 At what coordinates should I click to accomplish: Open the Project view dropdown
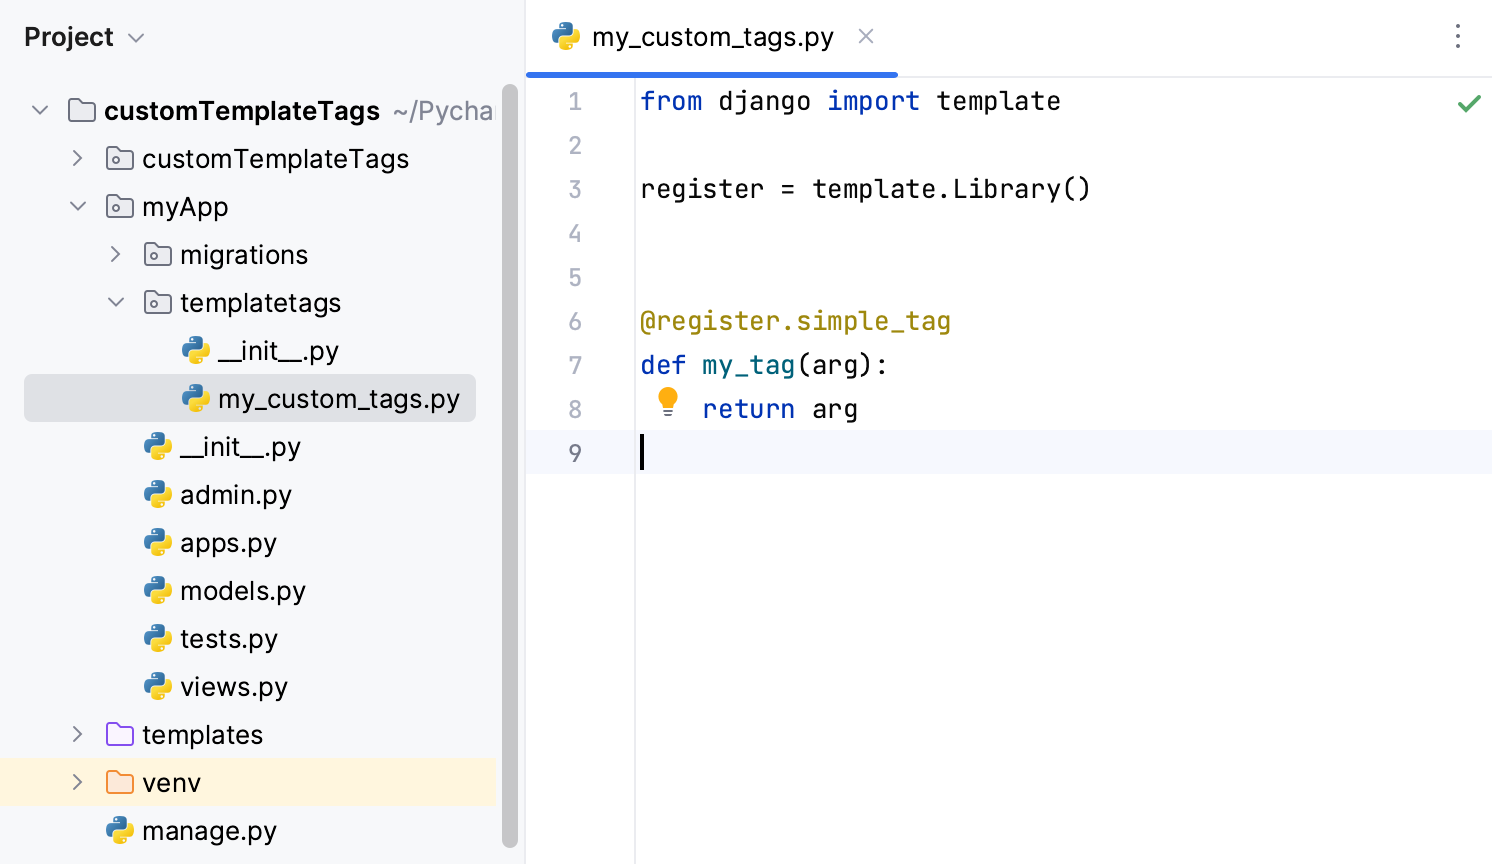click(135, 36)
